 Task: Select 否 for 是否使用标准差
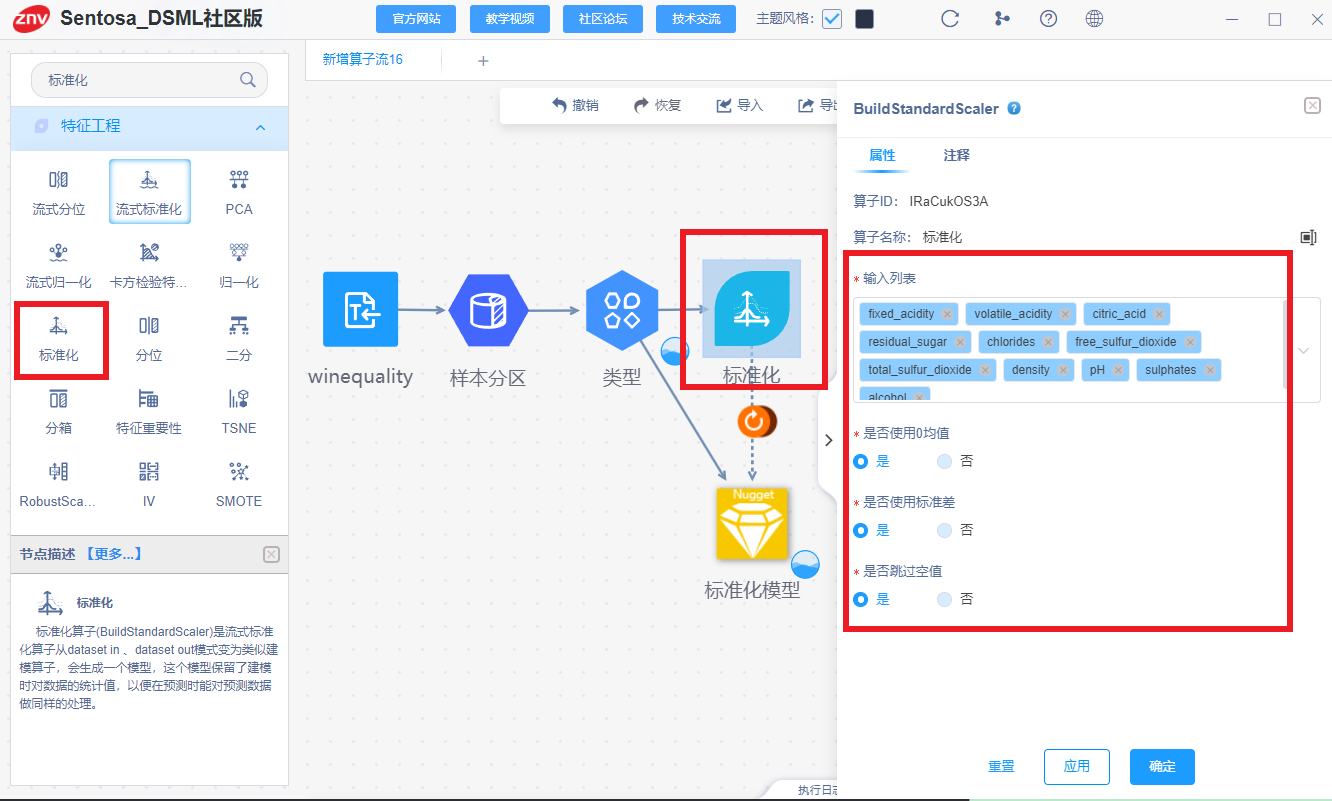tap(944, 530)
